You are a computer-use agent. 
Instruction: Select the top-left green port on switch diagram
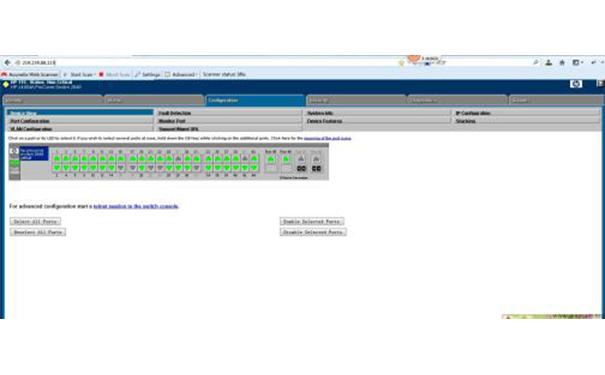tap(57, 159)
